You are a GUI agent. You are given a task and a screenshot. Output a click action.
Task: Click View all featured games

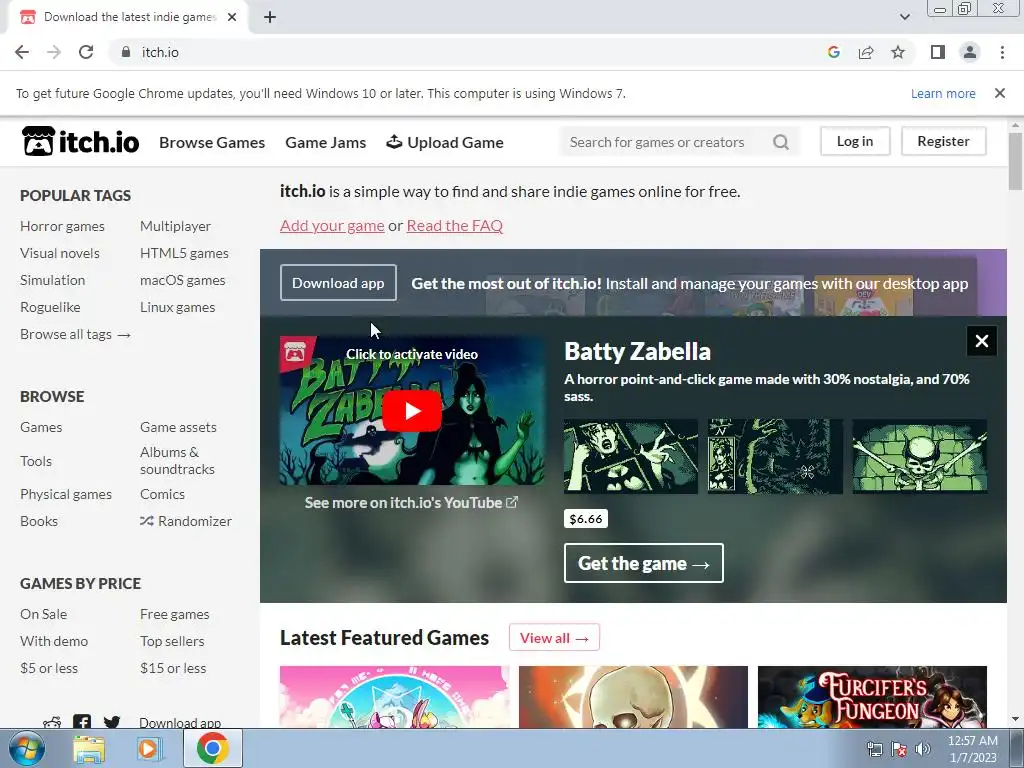(x=554, y=638)
